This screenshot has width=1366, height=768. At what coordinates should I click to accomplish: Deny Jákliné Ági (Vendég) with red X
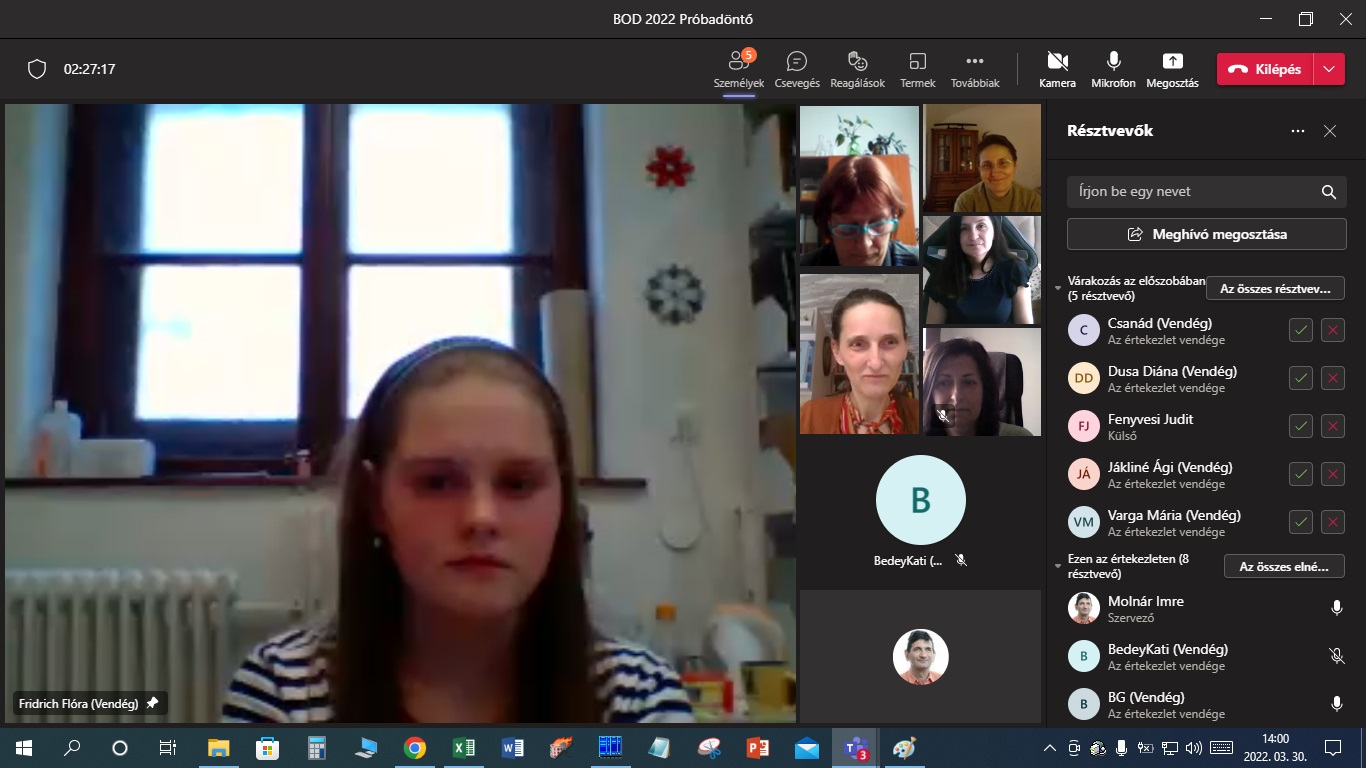(x=1333, y=474)
